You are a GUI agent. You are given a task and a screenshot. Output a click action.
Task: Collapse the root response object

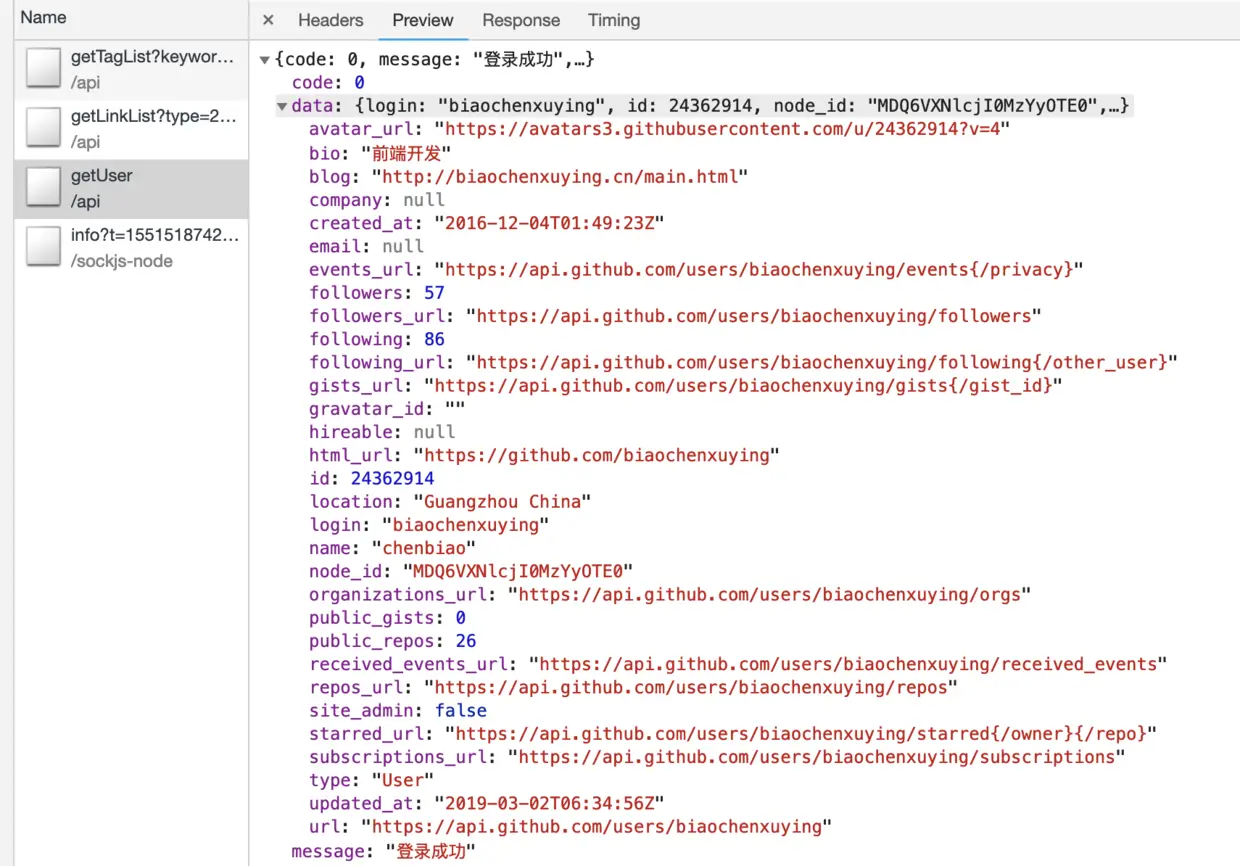[264, 59]
